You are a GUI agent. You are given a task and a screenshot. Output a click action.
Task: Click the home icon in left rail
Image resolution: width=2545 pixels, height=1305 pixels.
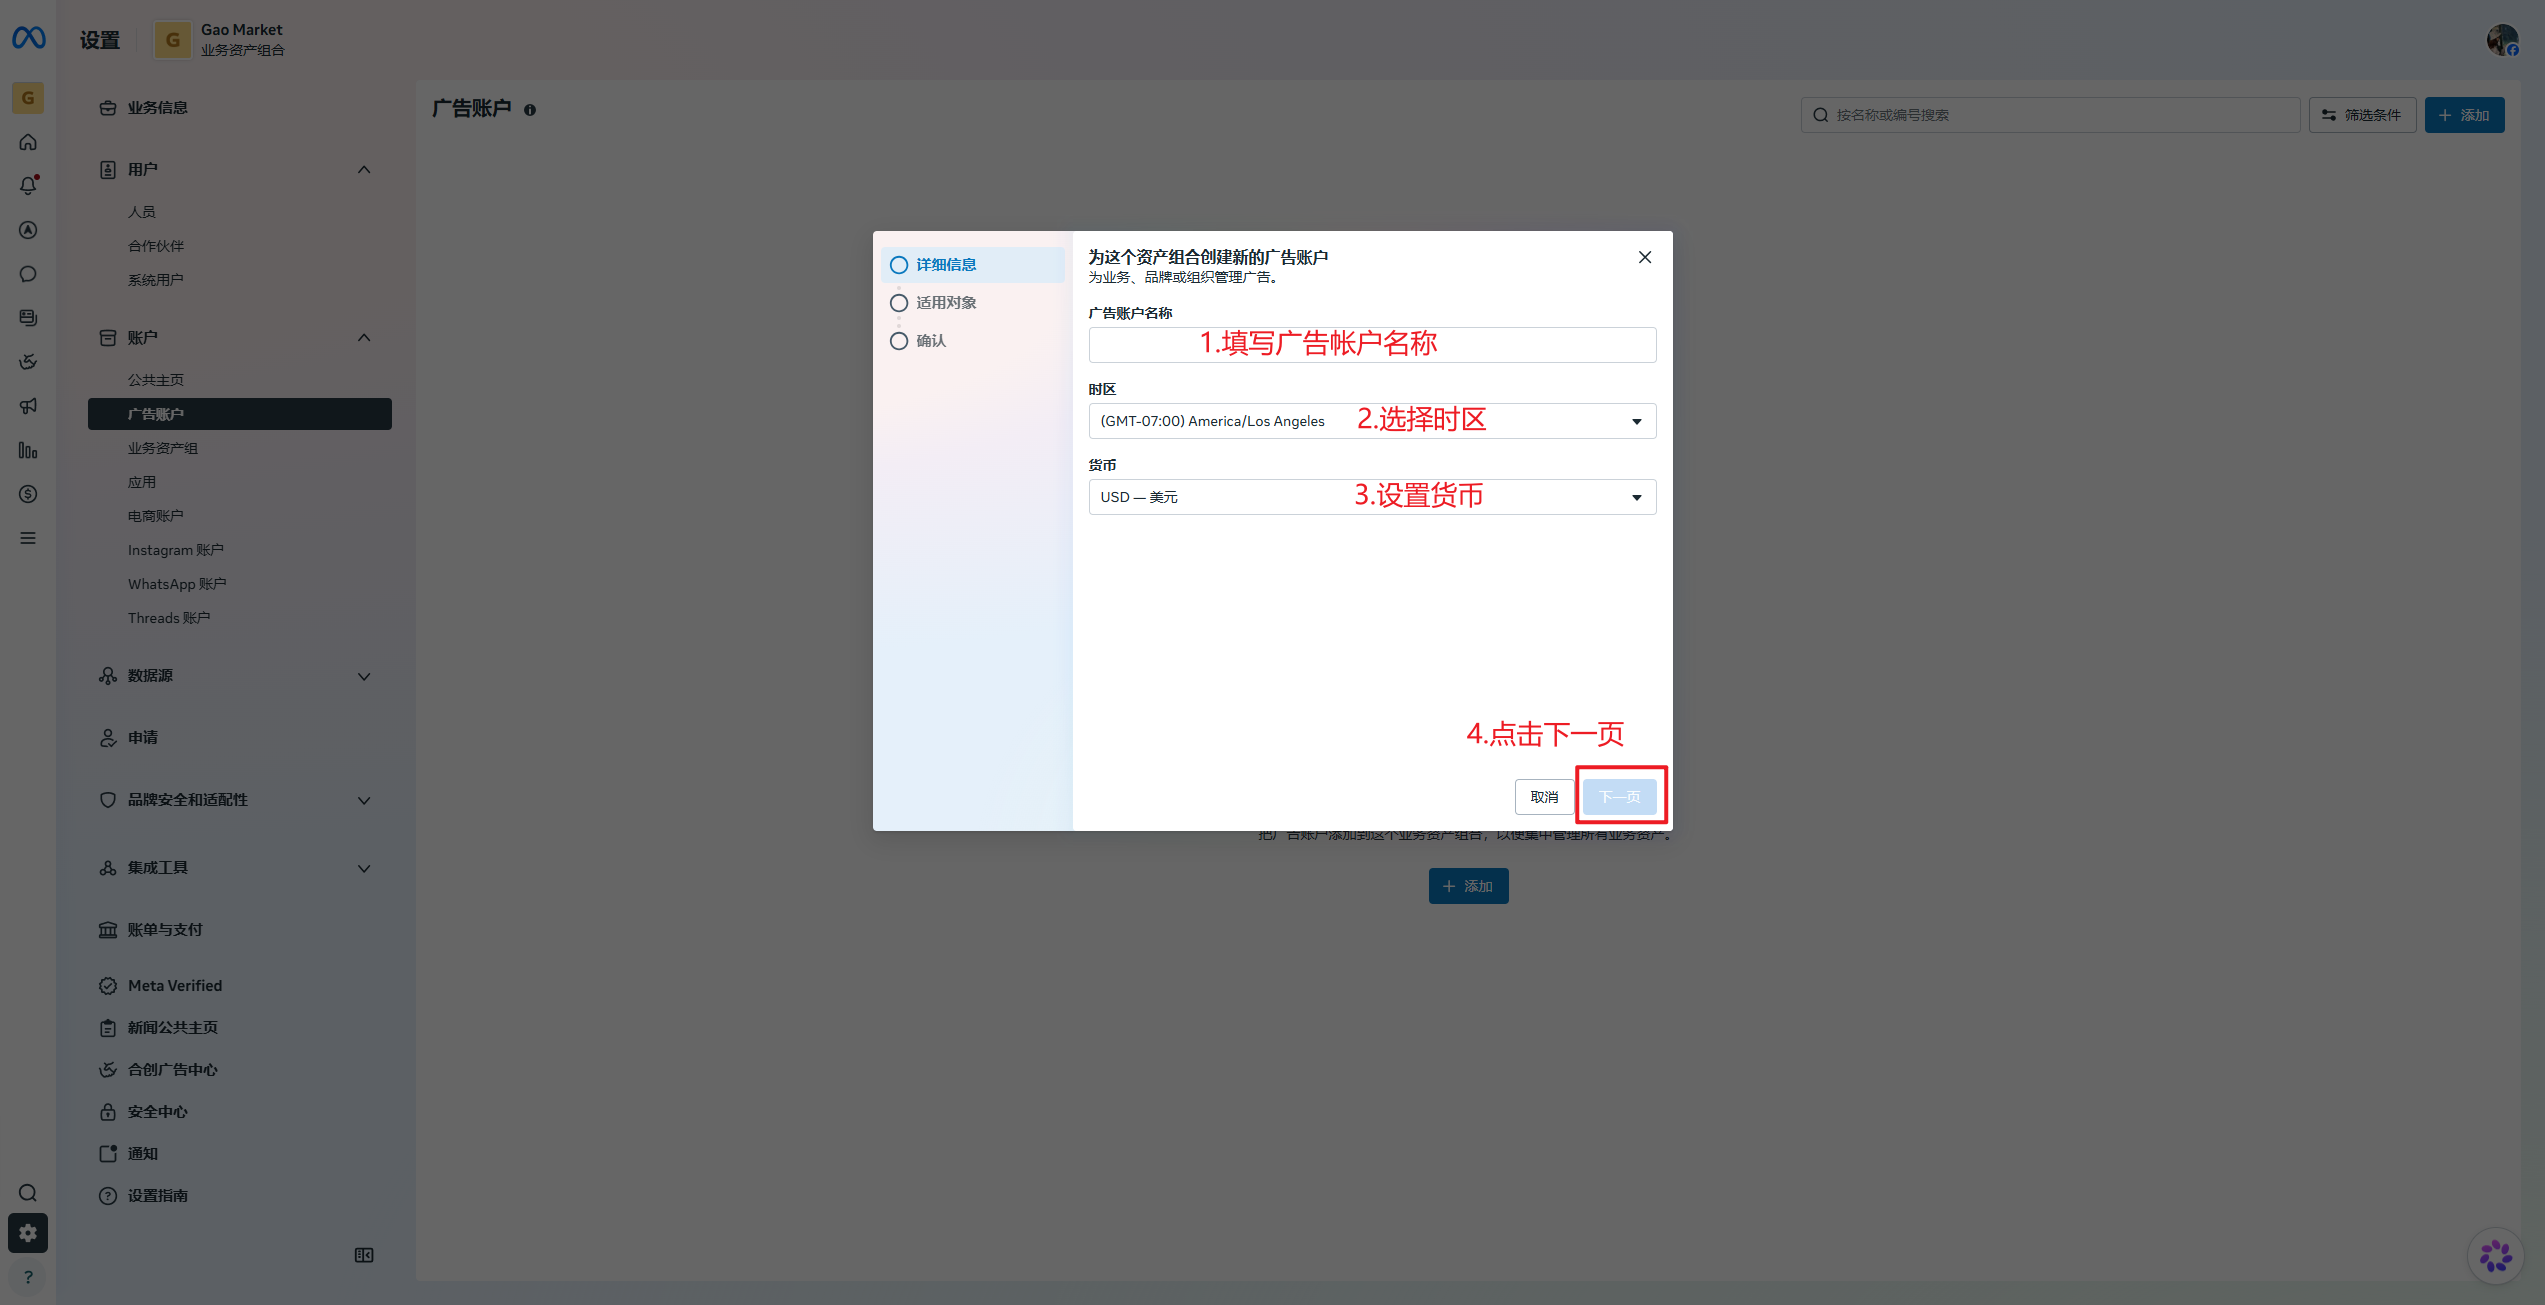[x=28, y=142]
